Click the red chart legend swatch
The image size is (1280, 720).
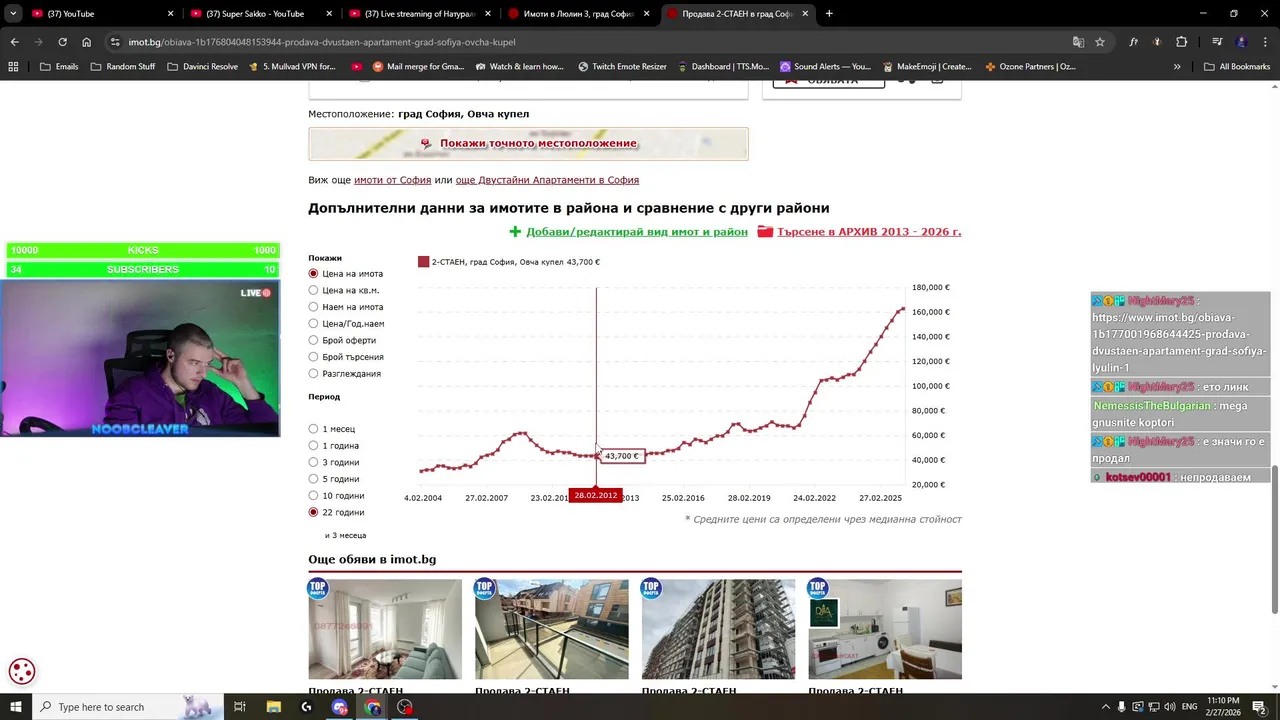[424, 262]
